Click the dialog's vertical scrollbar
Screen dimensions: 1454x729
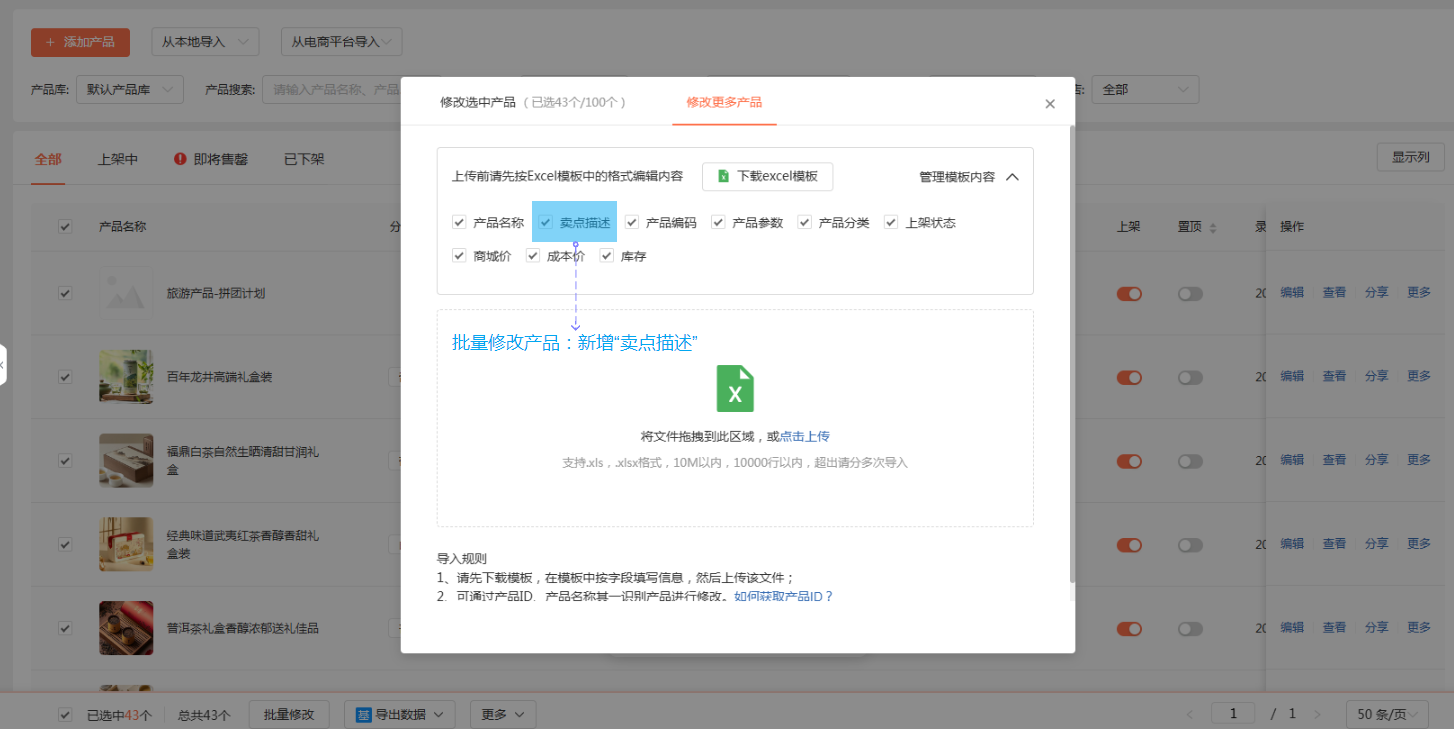point(1072,350)
